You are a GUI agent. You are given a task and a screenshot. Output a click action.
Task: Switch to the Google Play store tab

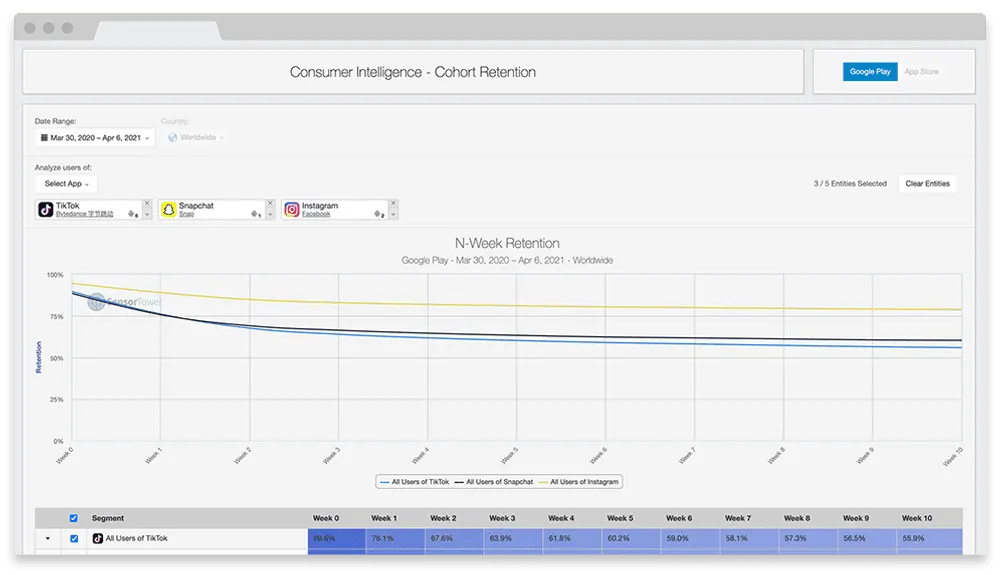[x=870, y=71]
